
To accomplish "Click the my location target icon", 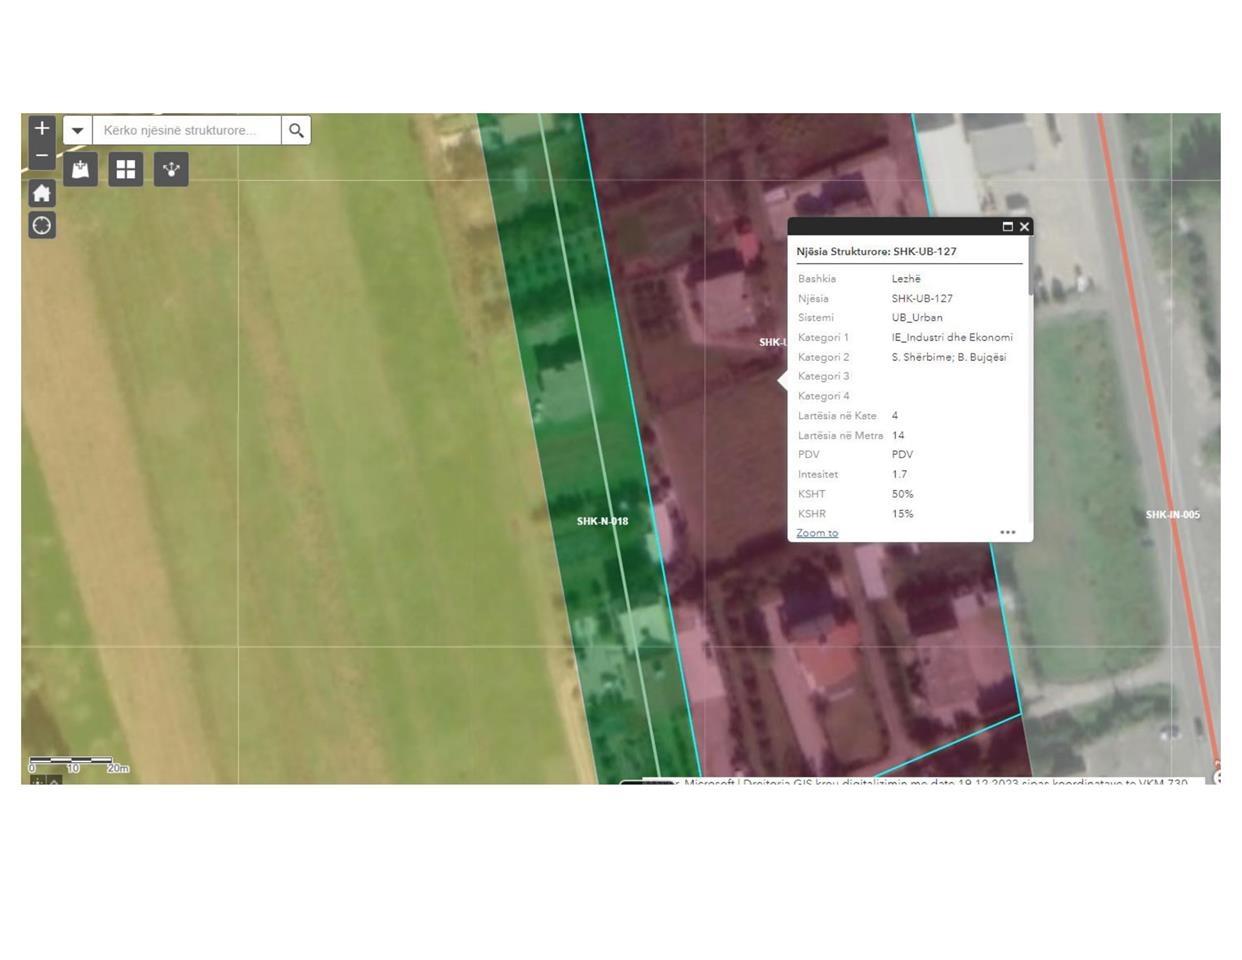I will [x=42, y=226].
